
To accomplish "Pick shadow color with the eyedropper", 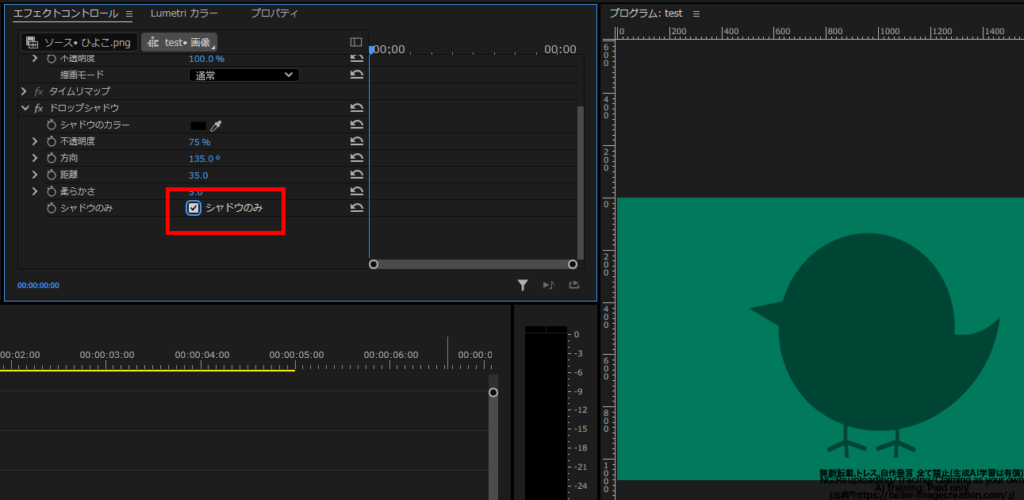I will (x=216, y=125).
